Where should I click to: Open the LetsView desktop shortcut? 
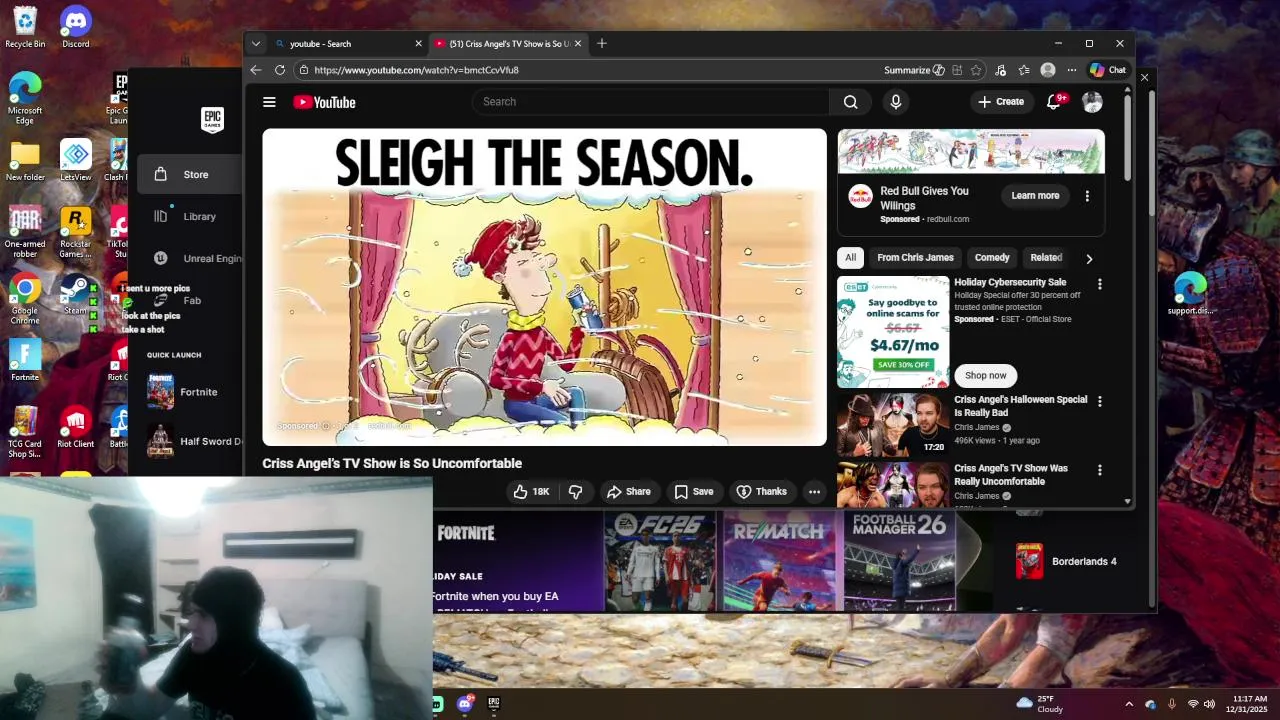pyautogui.click(x=76, y=161)
